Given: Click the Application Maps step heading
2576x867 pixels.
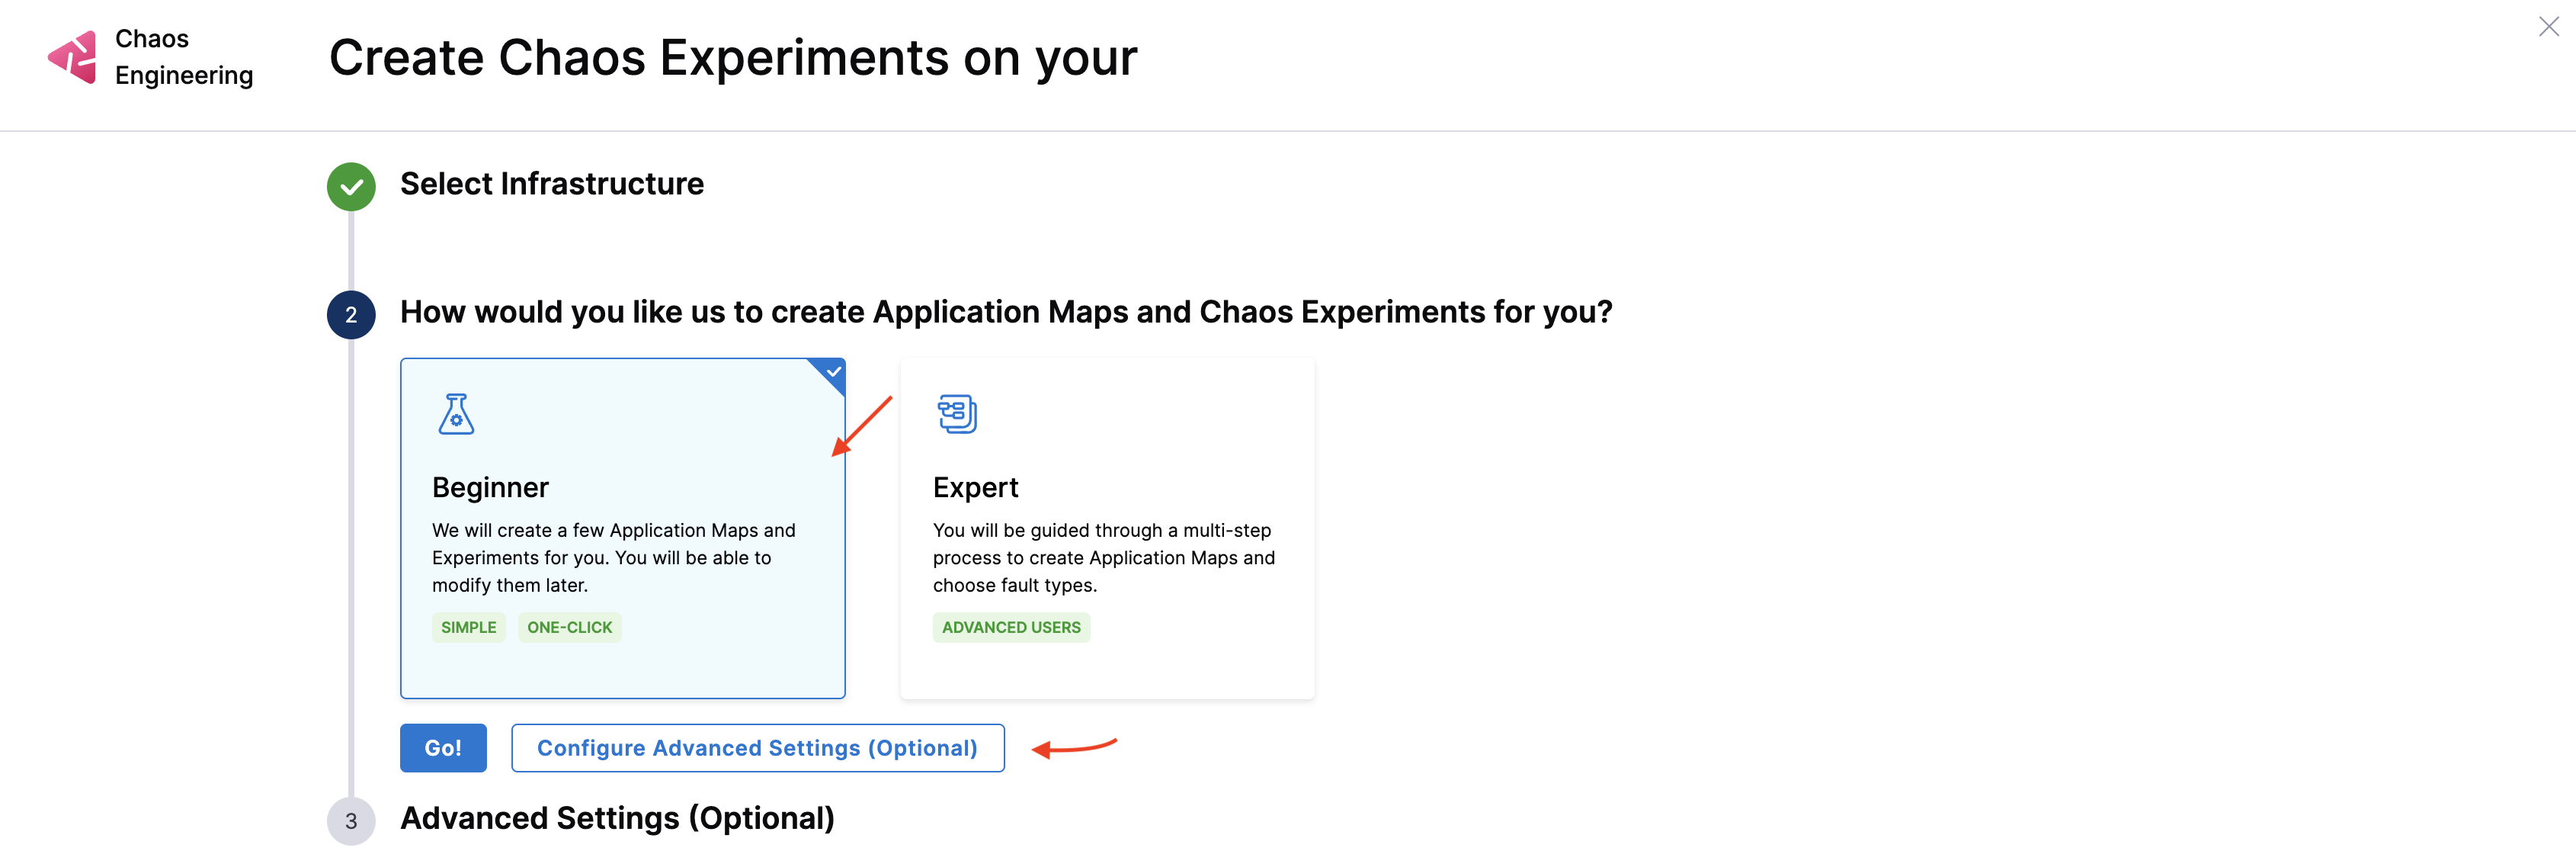Looking at the screenshot, I should [x=1005, y=312].
